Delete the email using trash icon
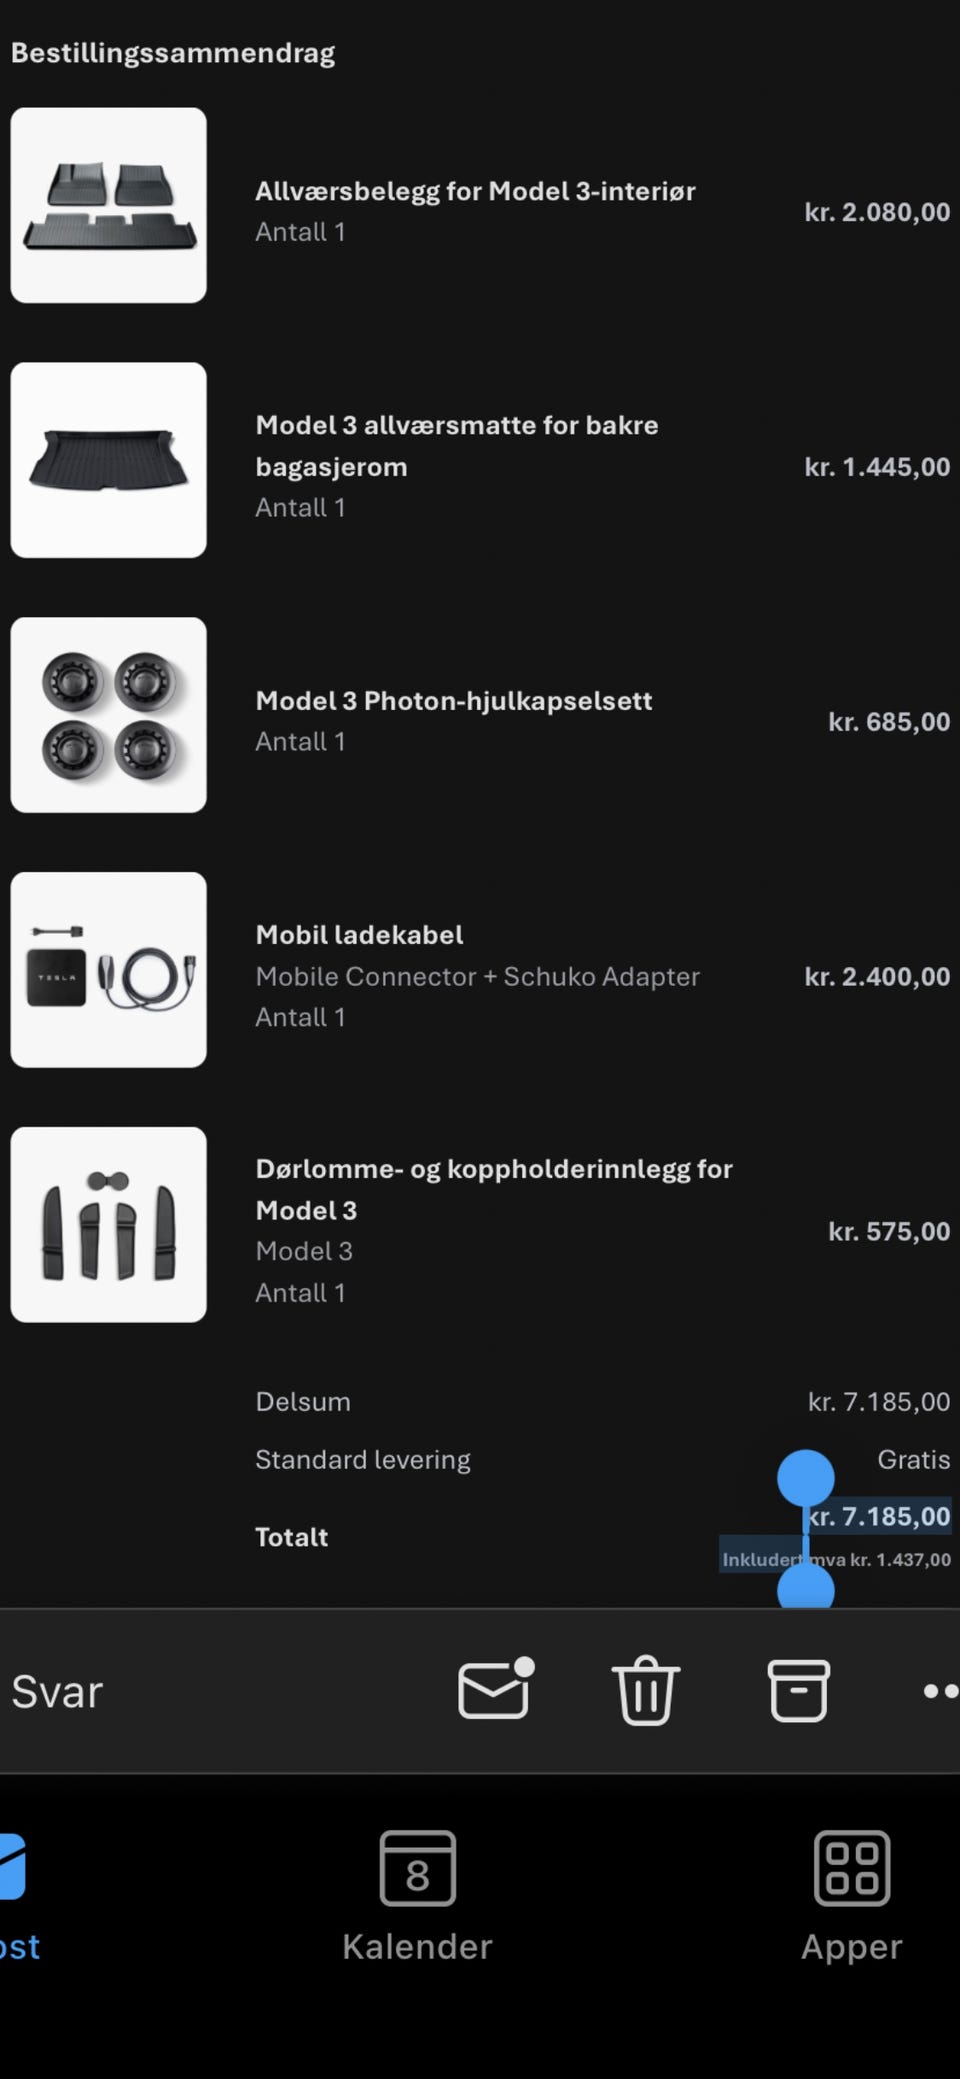This screenshot has width=960, height=2079. point(645,1690)
